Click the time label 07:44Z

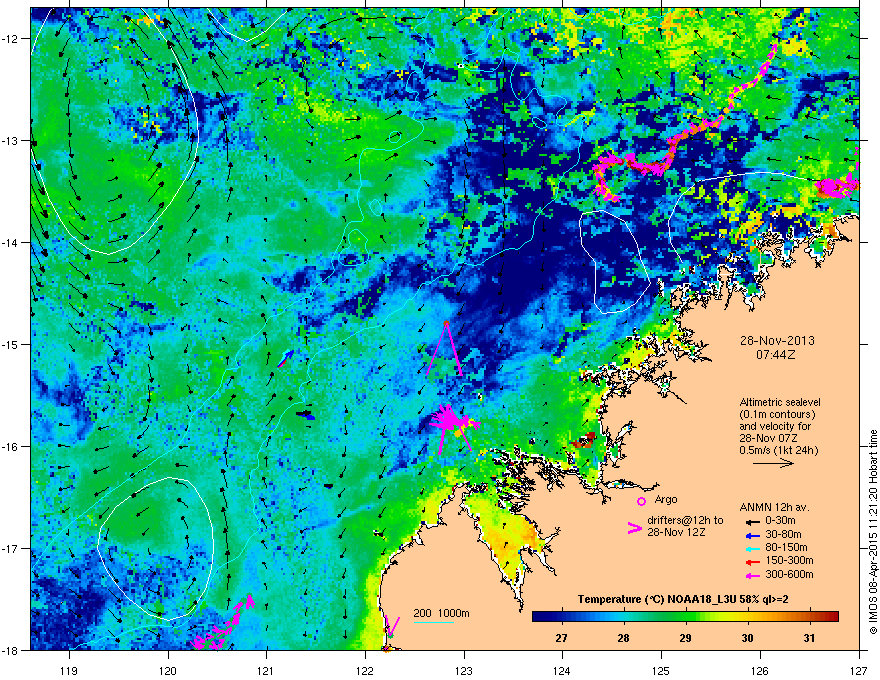(776, 355)
